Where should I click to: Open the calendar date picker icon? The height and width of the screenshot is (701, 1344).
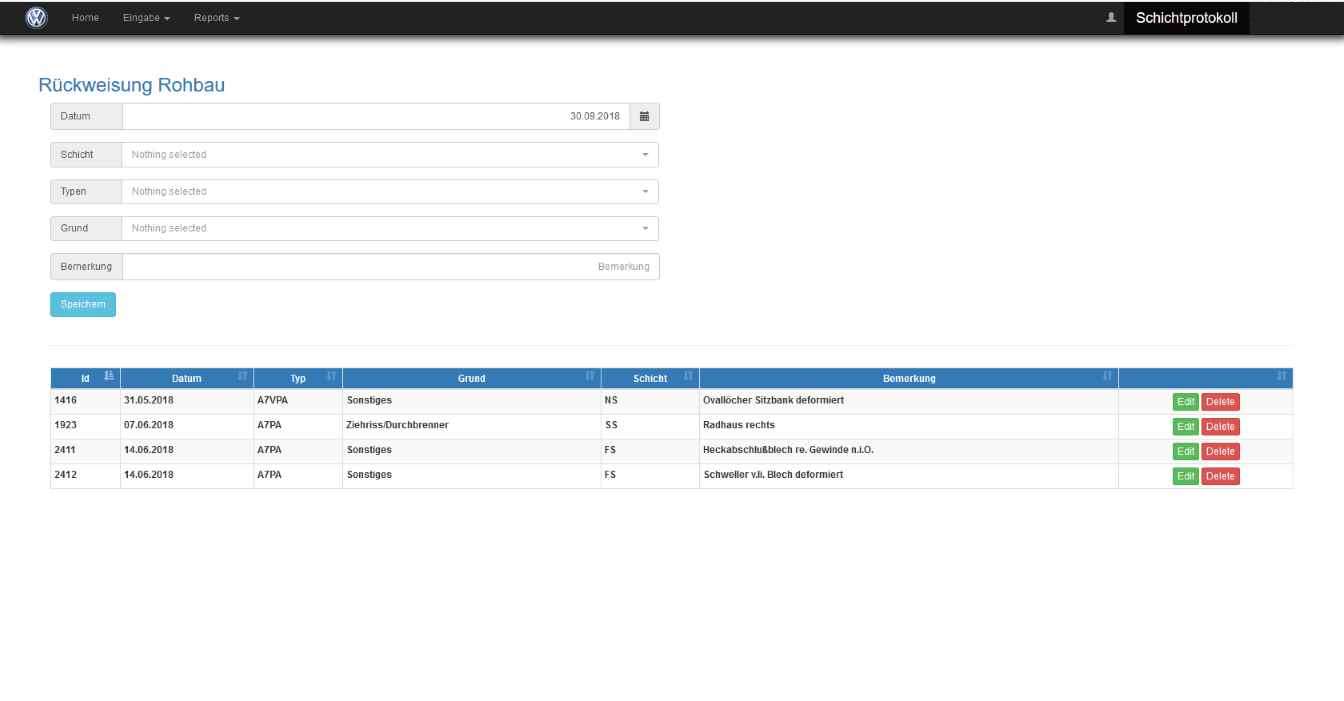pos(644,117)
